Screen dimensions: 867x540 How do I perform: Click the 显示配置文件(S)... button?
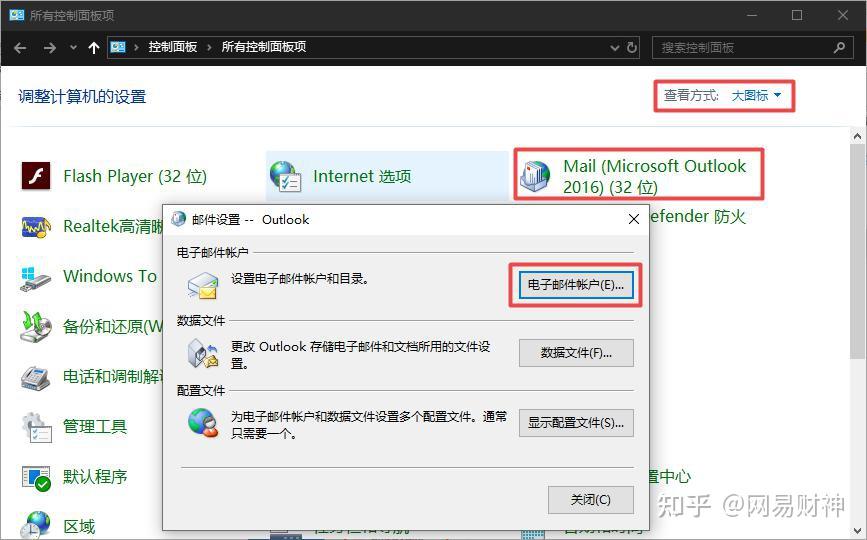[x=576, y=423]
